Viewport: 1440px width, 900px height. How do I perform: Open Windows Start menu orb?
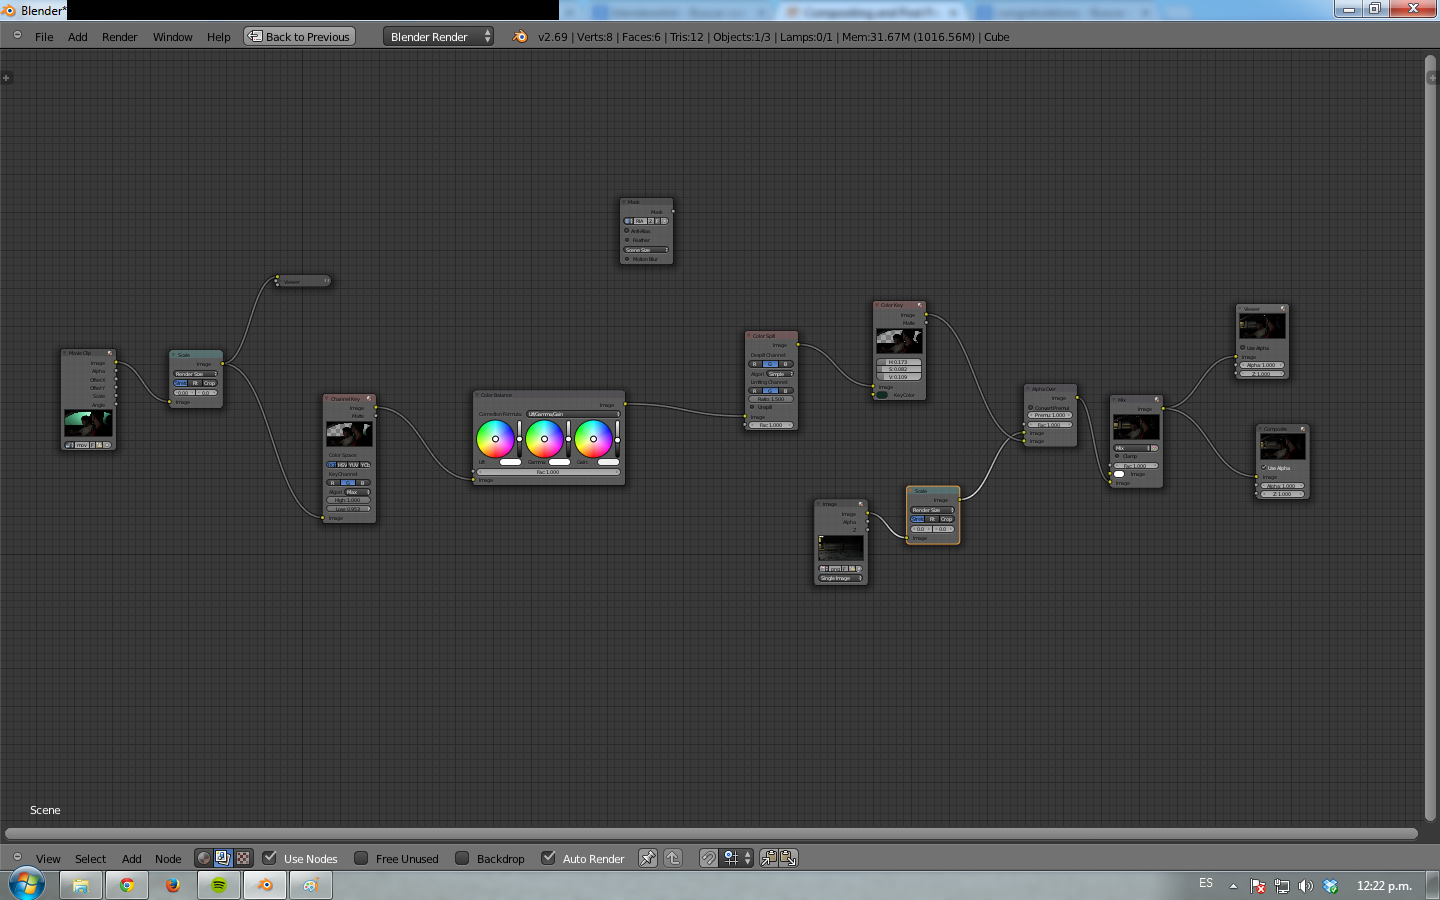[x=27, y=884]
